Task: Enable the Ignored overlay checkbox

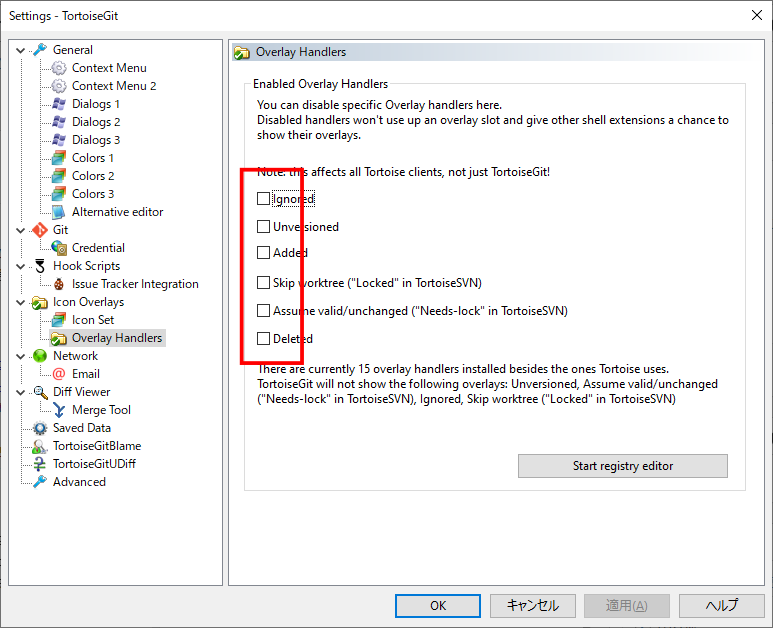Action: point(264,199)
